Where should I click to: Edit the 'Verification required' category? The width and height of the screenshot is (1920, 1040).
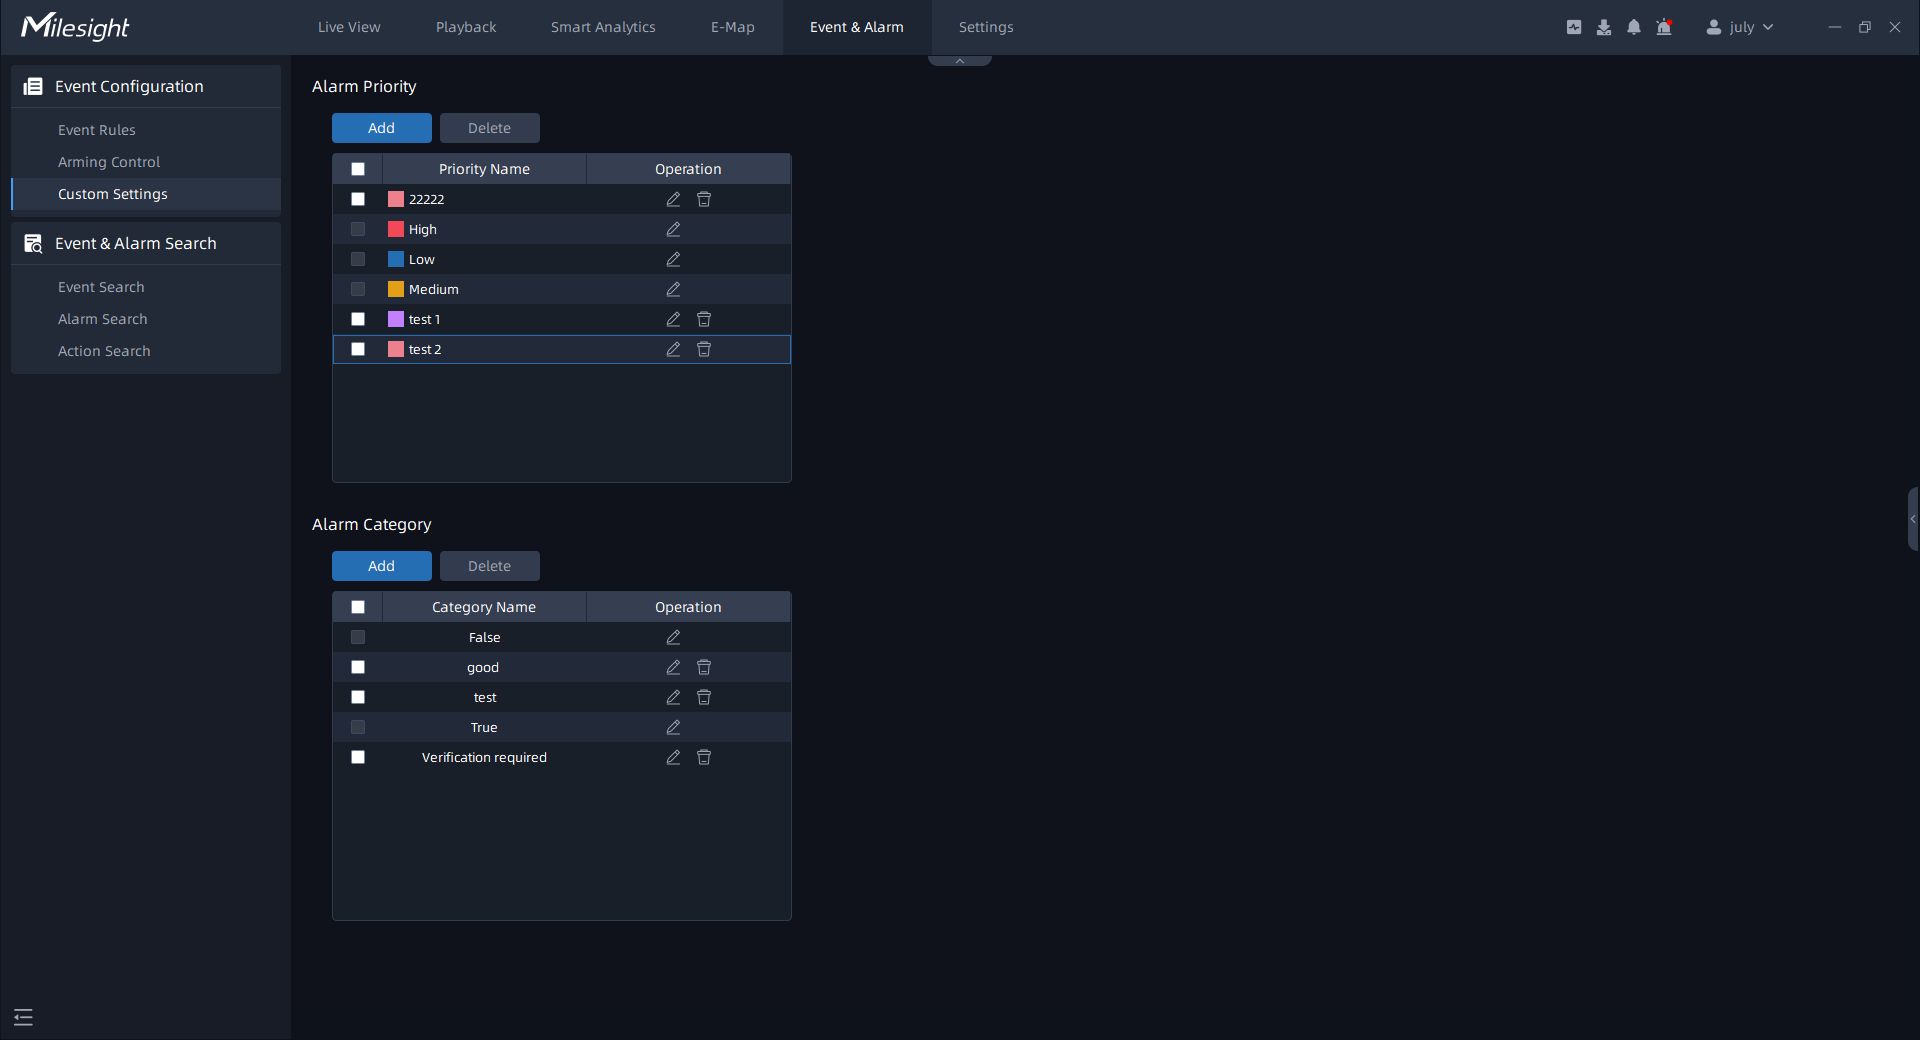[673, 757]
